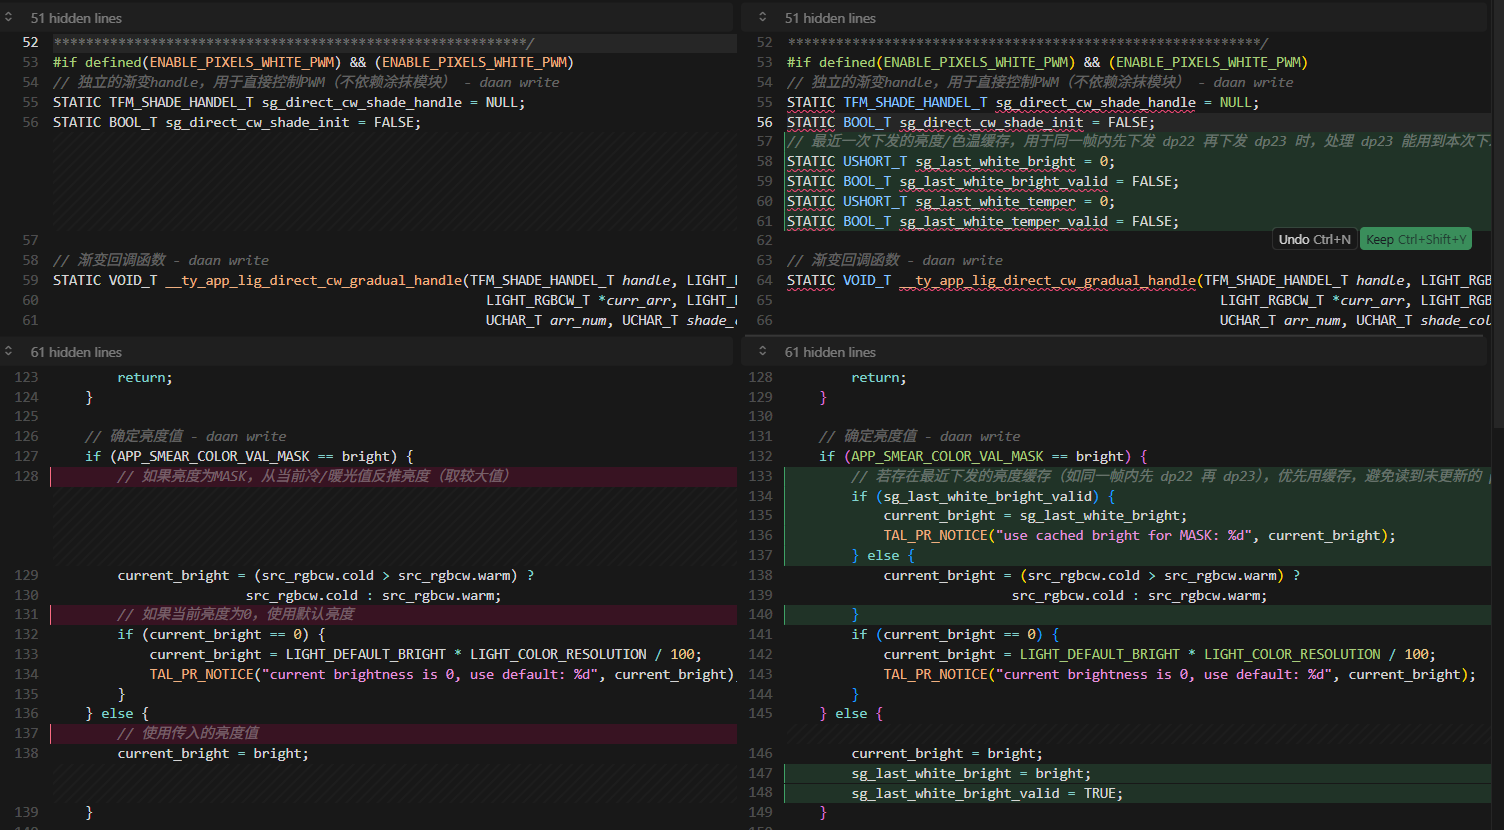The image size is (1504, 830).
Task: Click Undo to reject the change
Action: [1314, 239]
